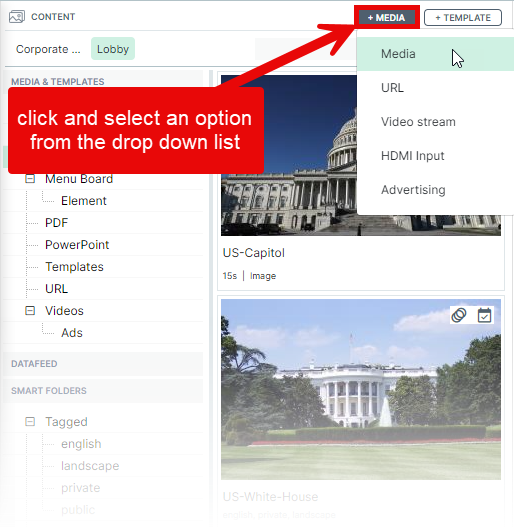
Task: Select the US-White-House image thumbnail
Action: tap(361, 389)
